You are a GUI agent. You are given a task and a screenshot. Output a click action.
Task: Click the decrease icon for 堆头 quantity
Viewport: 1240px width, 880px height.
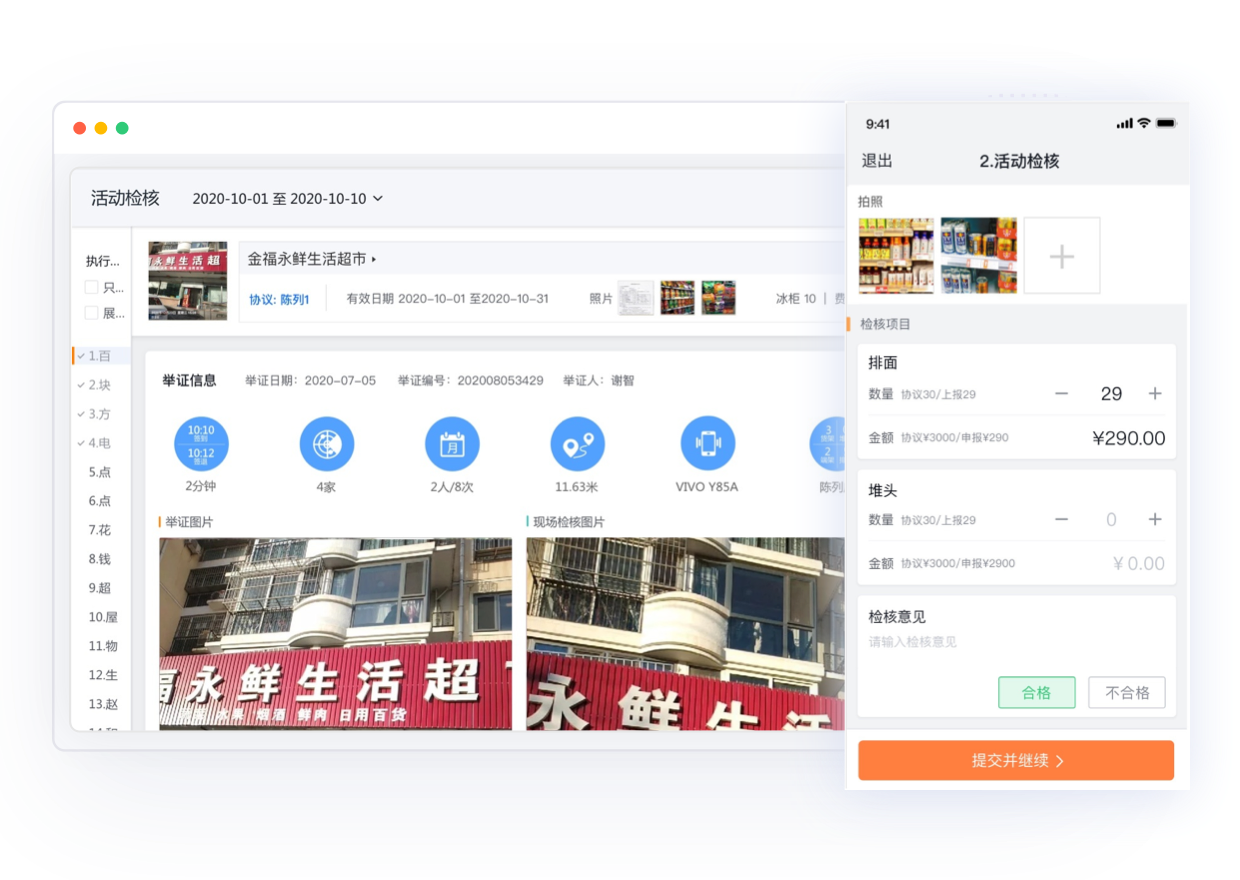tap(1062, 519)
